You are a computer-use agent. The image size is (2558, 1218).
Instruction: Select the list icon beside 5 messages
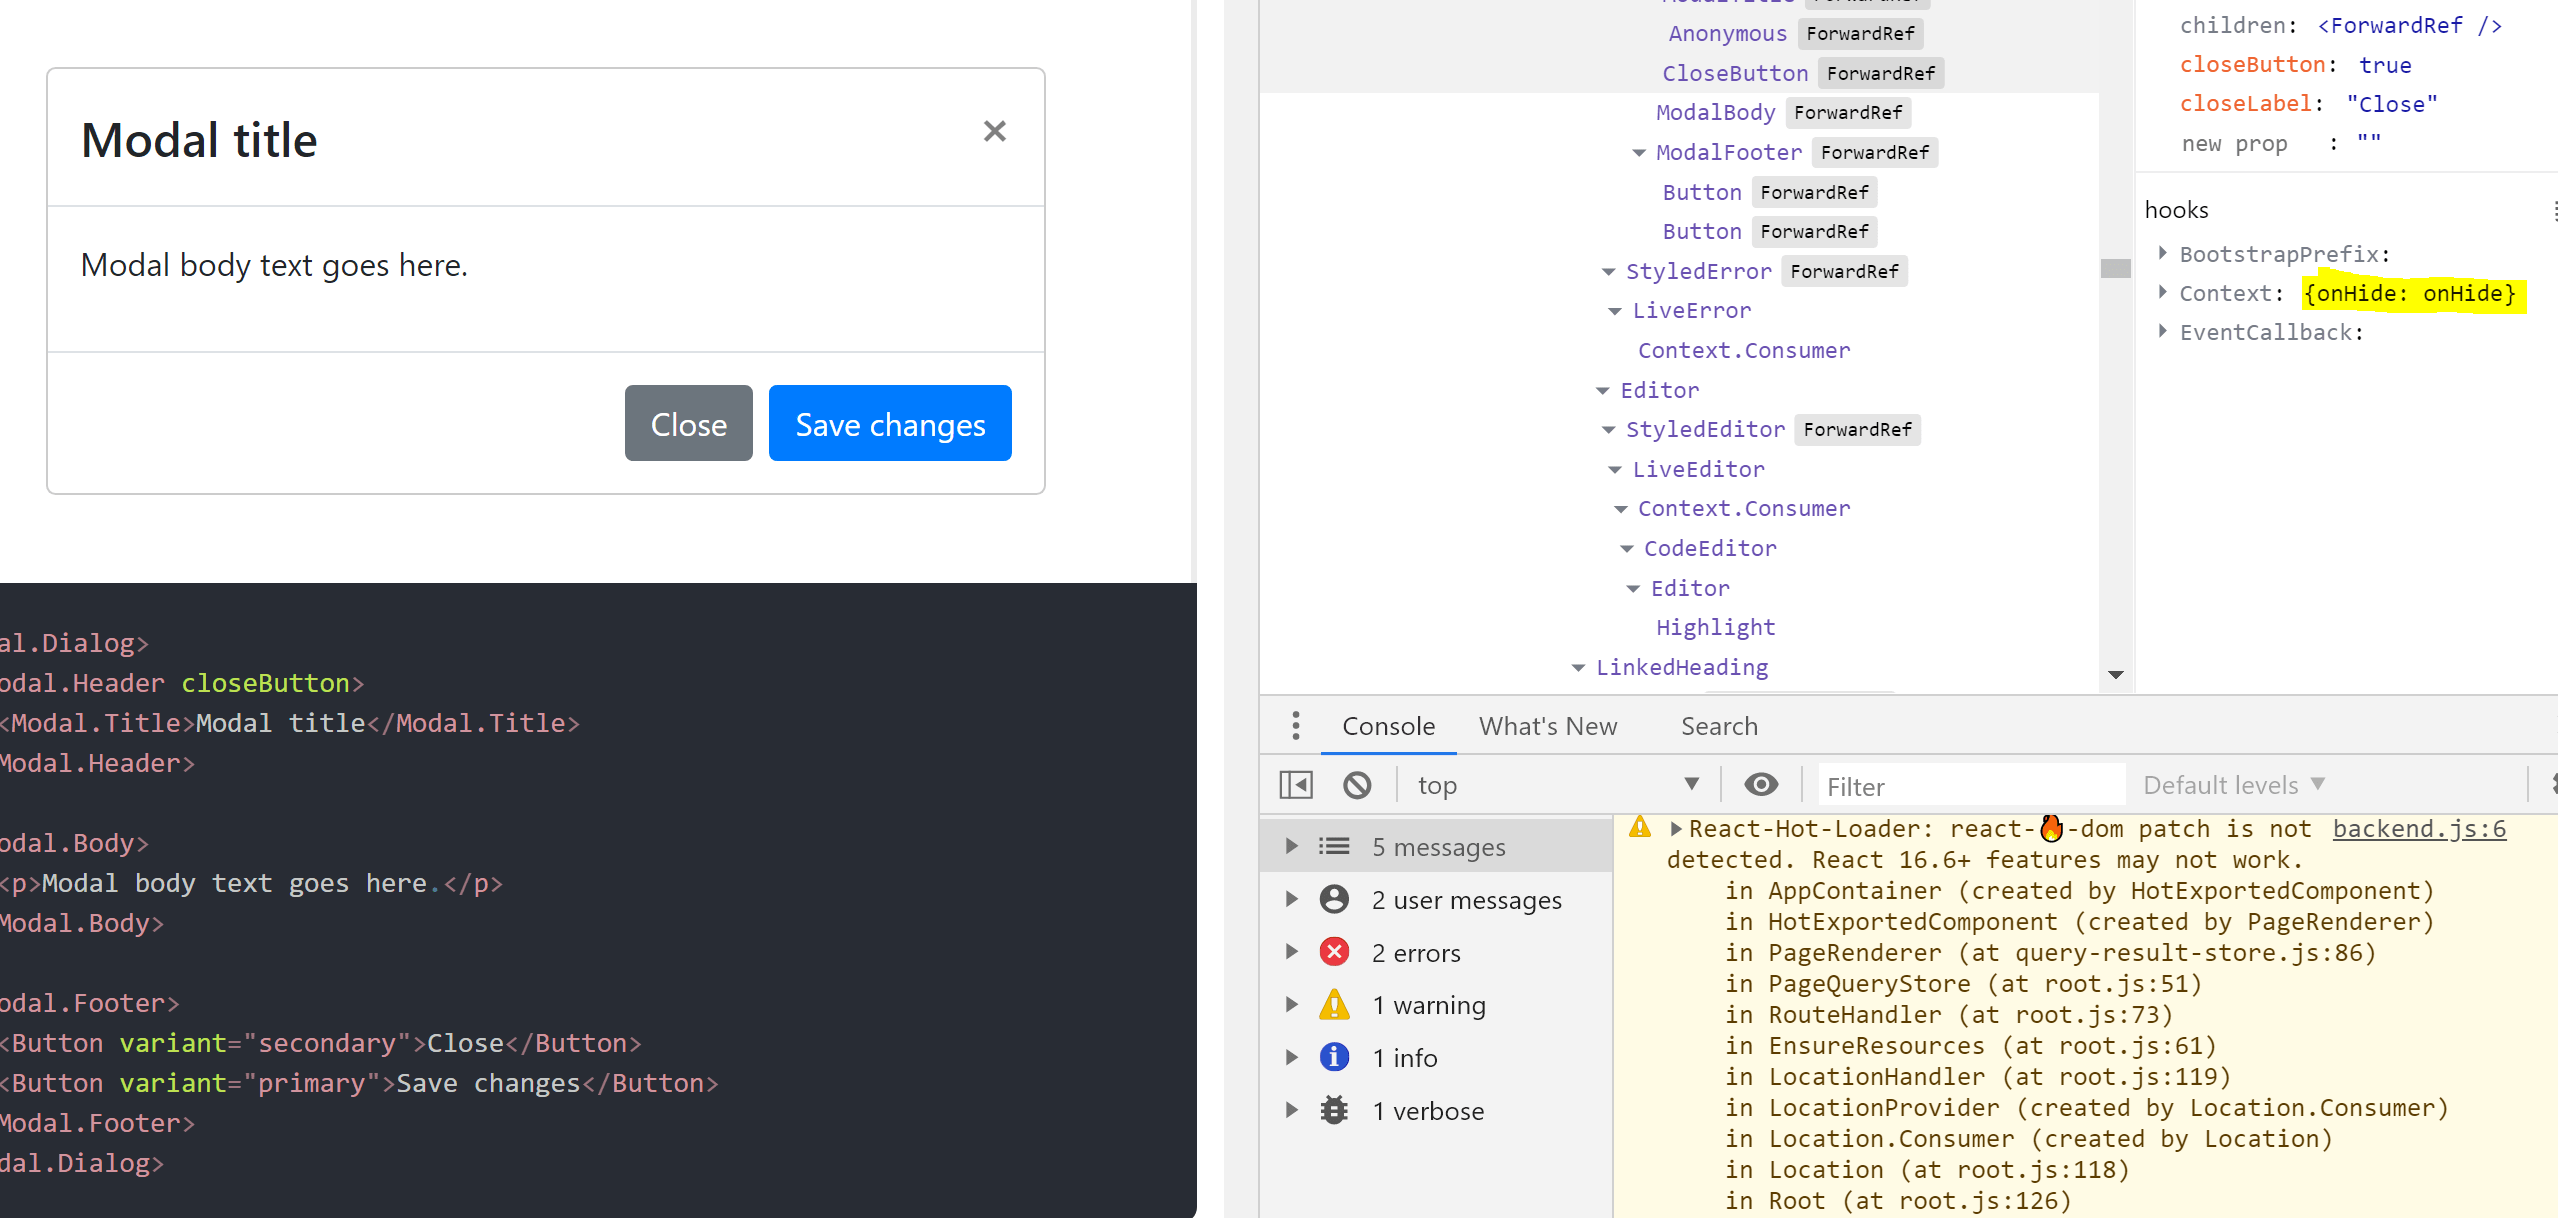pos(1334,847)
